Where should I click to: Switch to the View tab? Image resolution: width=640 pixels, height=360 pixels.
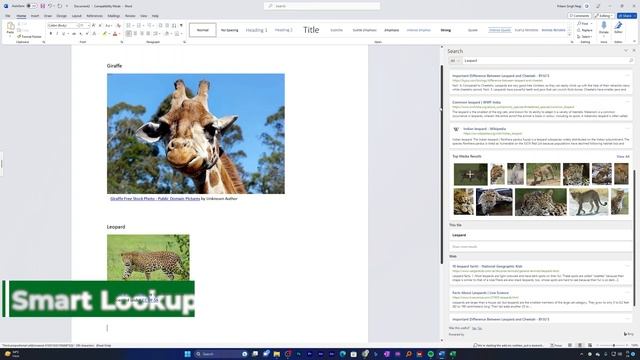144,16
